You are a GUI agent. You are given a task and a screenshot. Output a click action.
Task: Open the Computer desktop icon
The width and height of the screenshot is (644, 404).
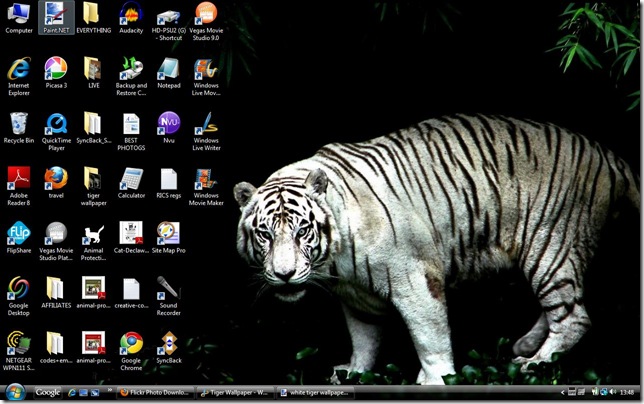coord(18,18)
